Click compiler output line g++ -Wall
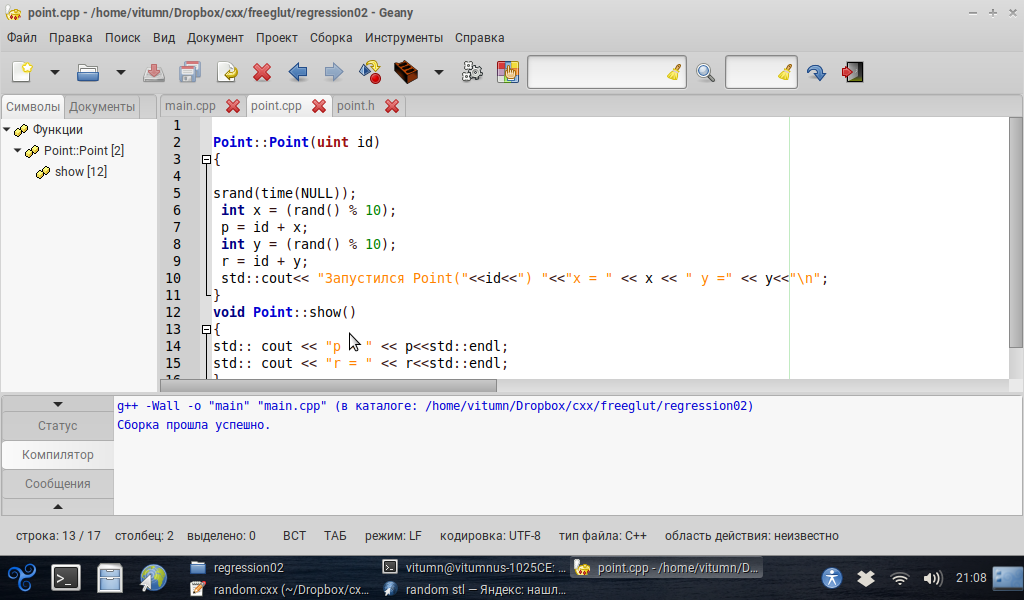 point(435,406)
